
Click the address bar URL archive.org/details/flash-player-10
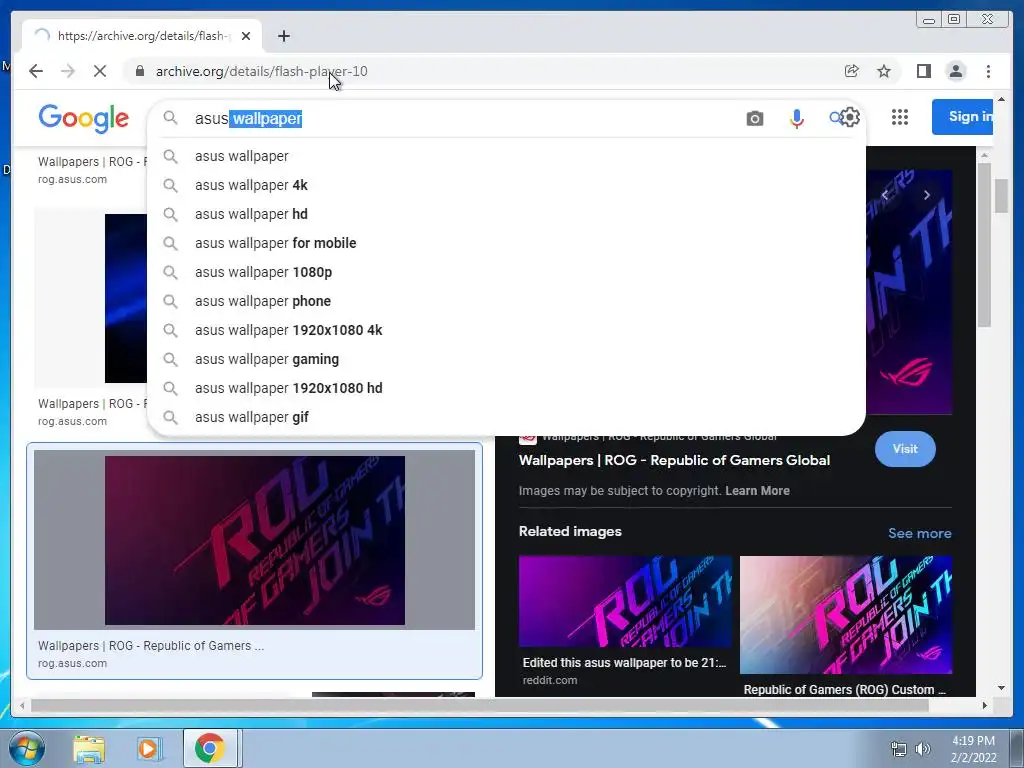[x=261, y=71]
